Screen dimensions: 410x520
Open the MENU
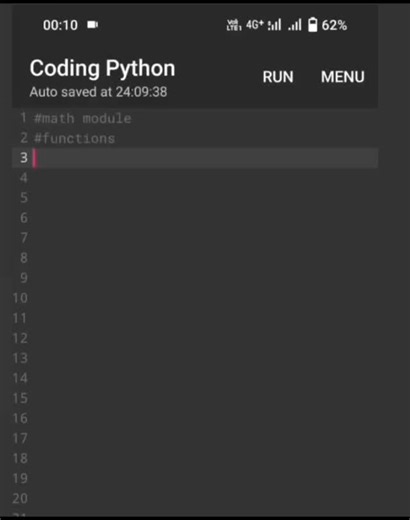(x=343, y=77)
